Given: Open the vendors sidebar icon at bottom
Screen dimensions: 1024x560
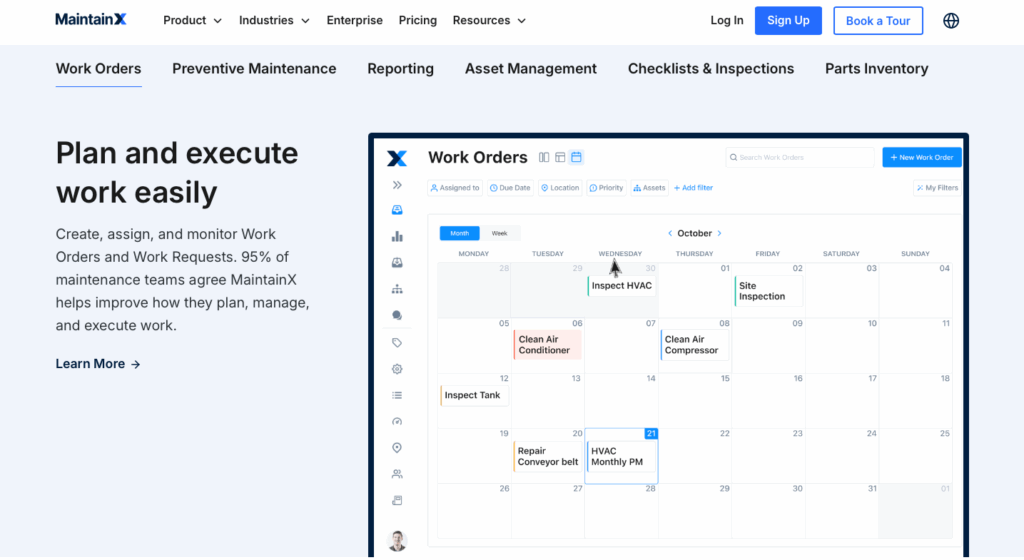Looking at the screenshot, I should click(397, 501).
